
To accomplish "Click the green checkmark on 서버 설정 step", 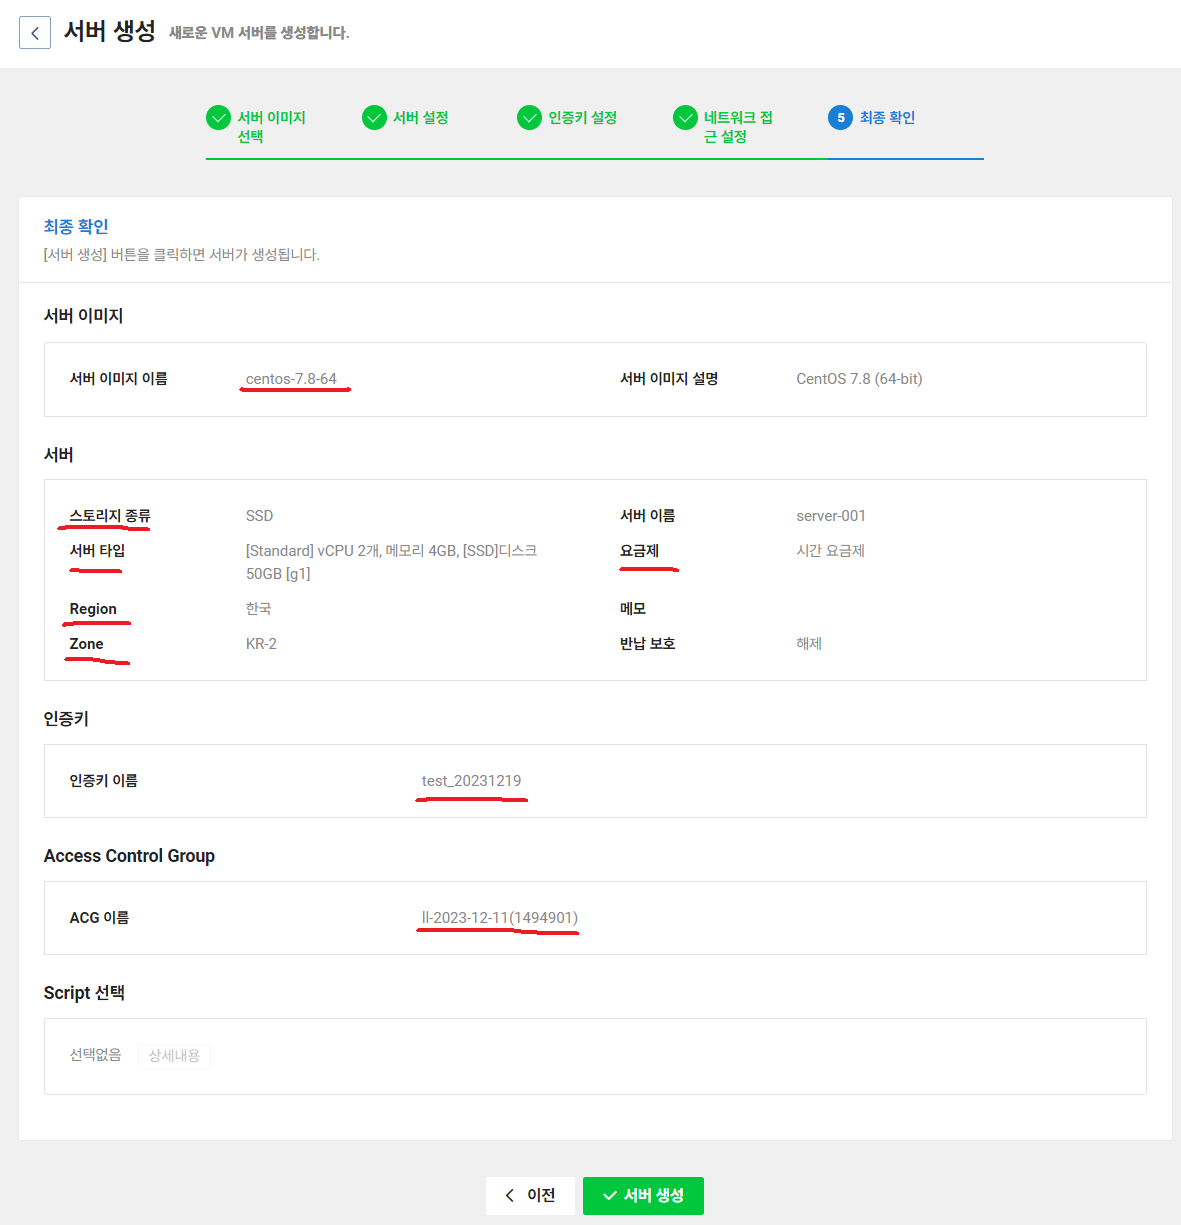I will point(374,117).
